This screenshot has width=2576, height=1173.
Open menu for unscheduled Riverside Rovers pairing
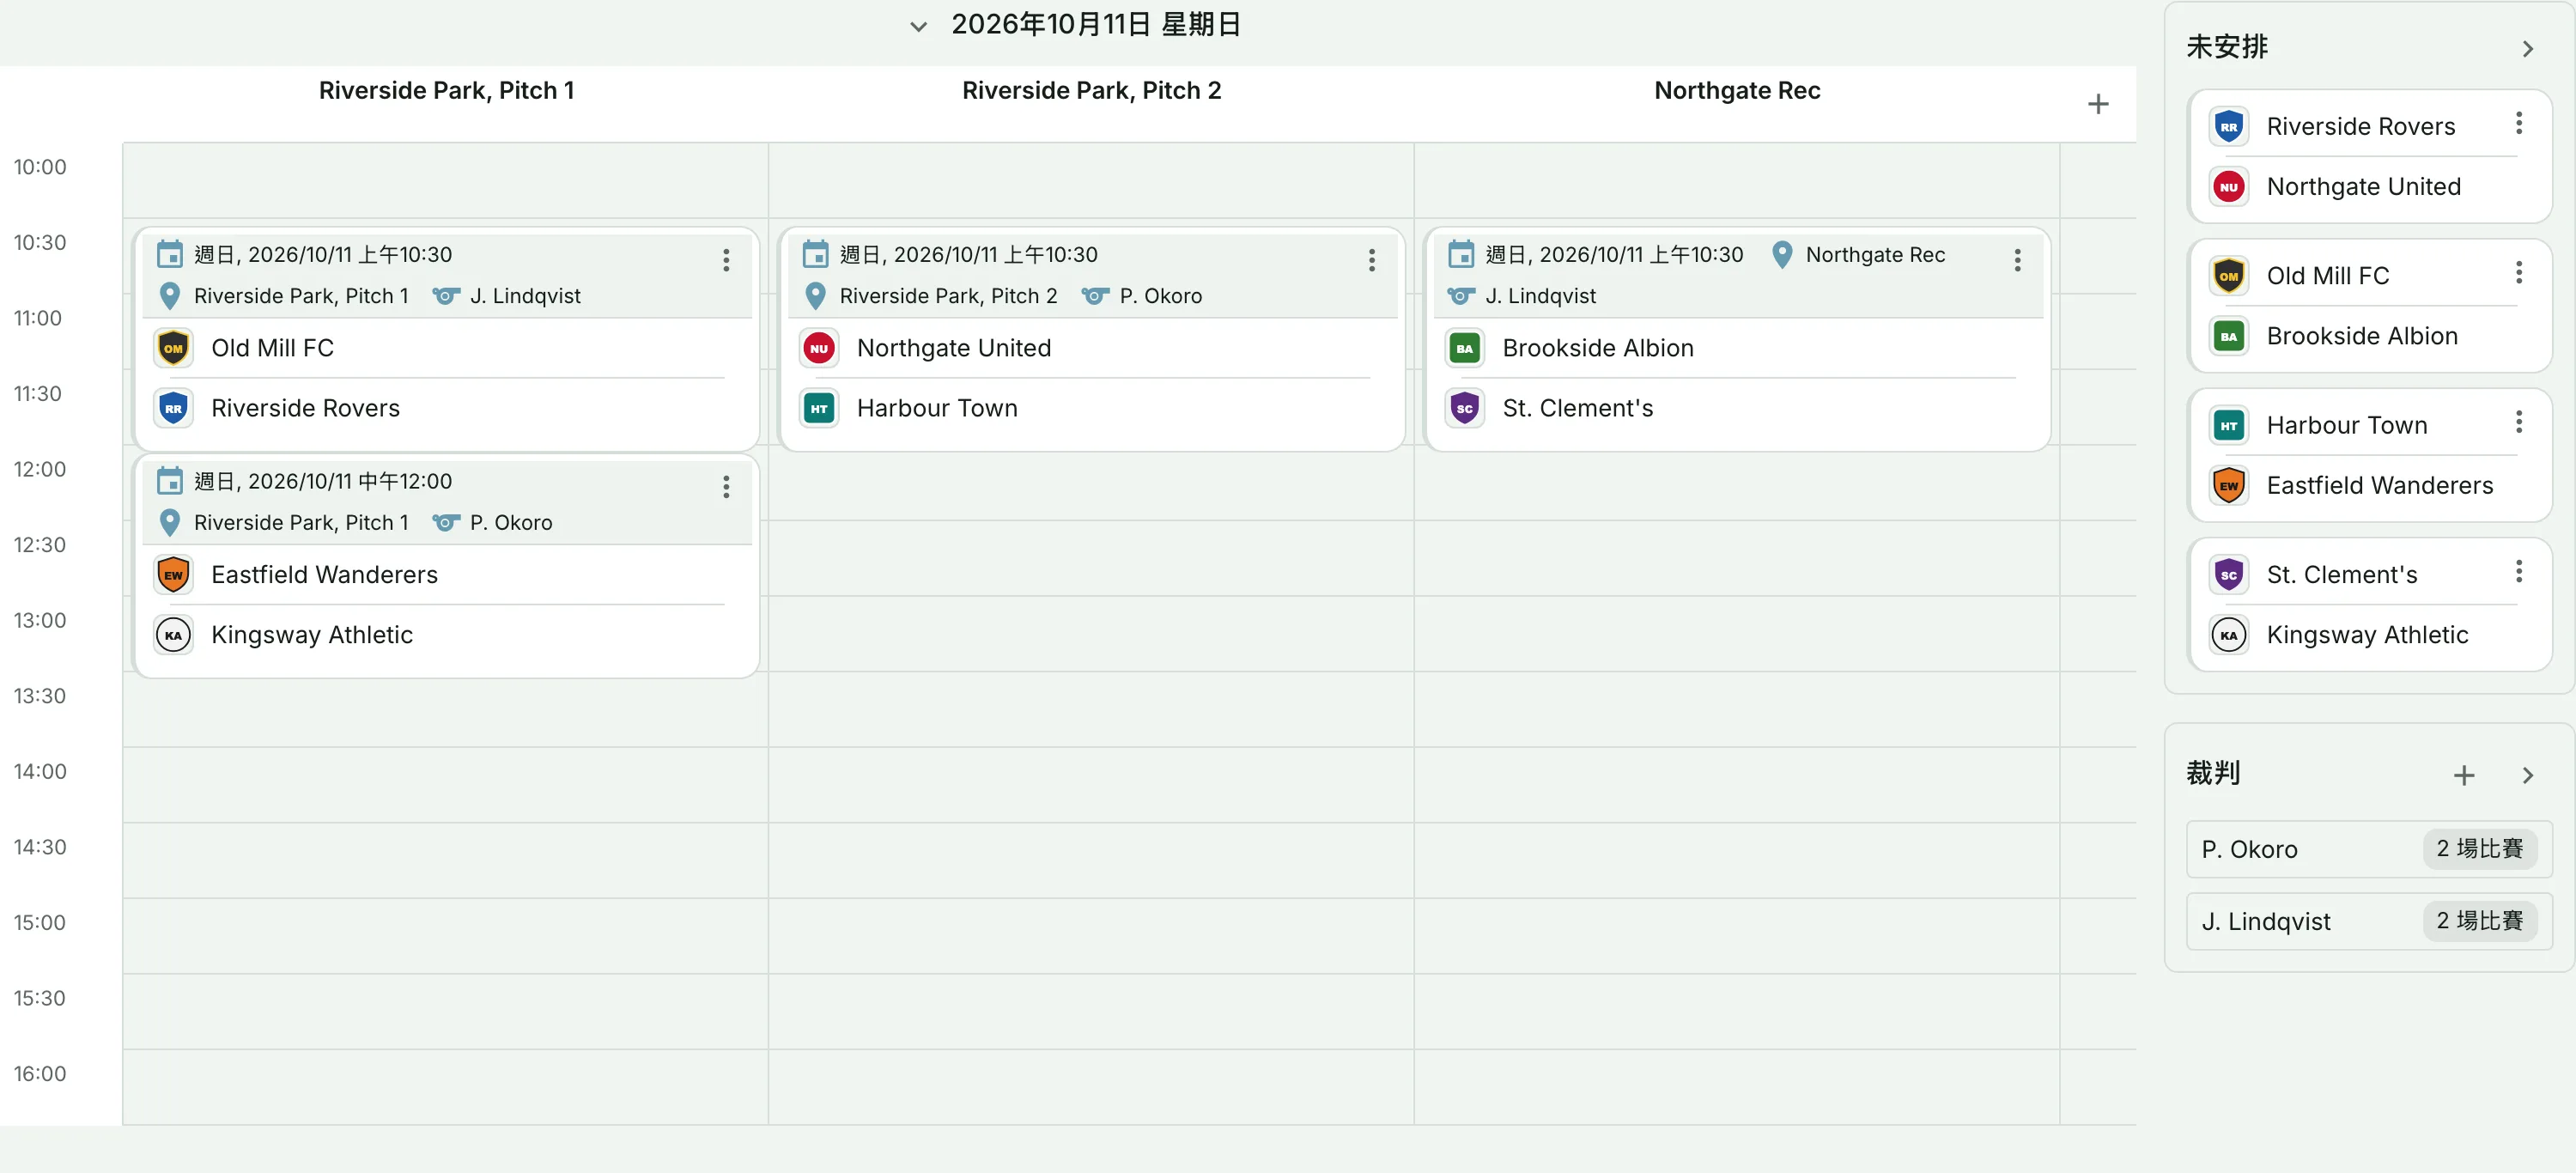tap(2518, 123)
